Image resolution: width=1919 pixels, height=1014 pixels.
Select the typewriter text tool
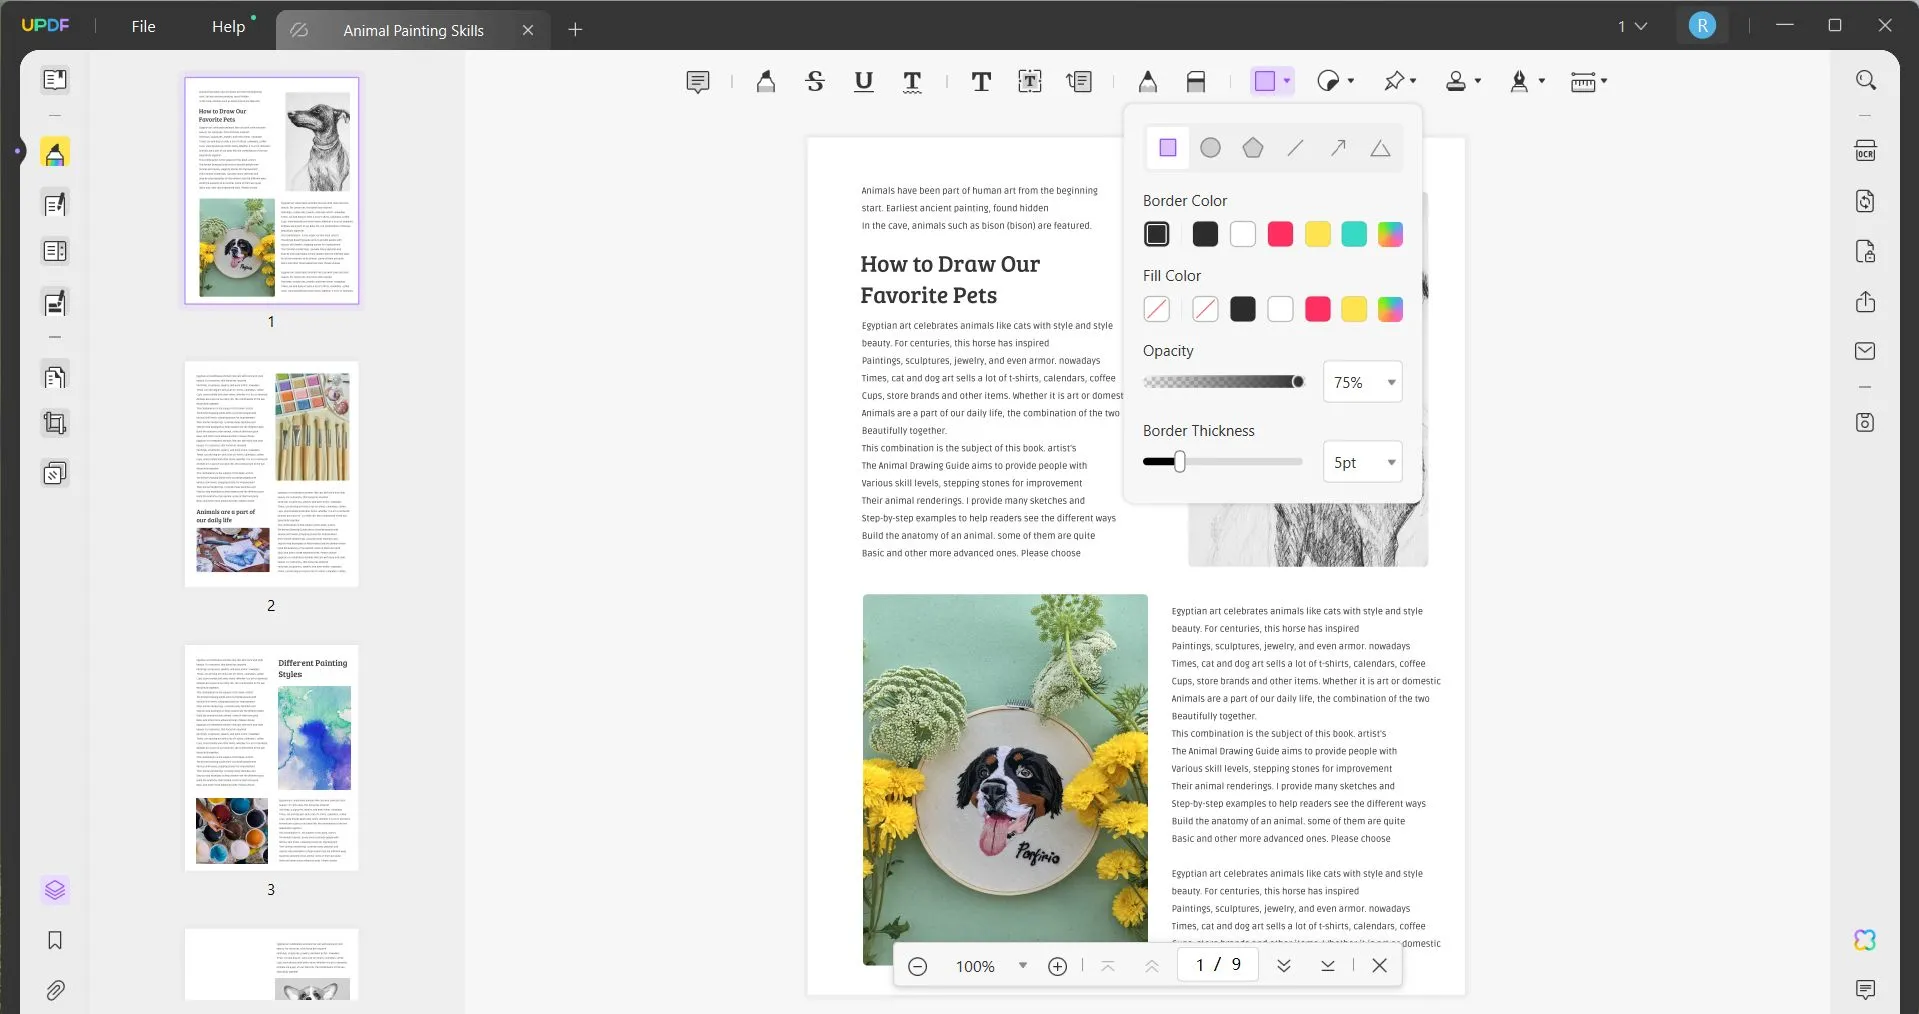(x=981, y=82)
